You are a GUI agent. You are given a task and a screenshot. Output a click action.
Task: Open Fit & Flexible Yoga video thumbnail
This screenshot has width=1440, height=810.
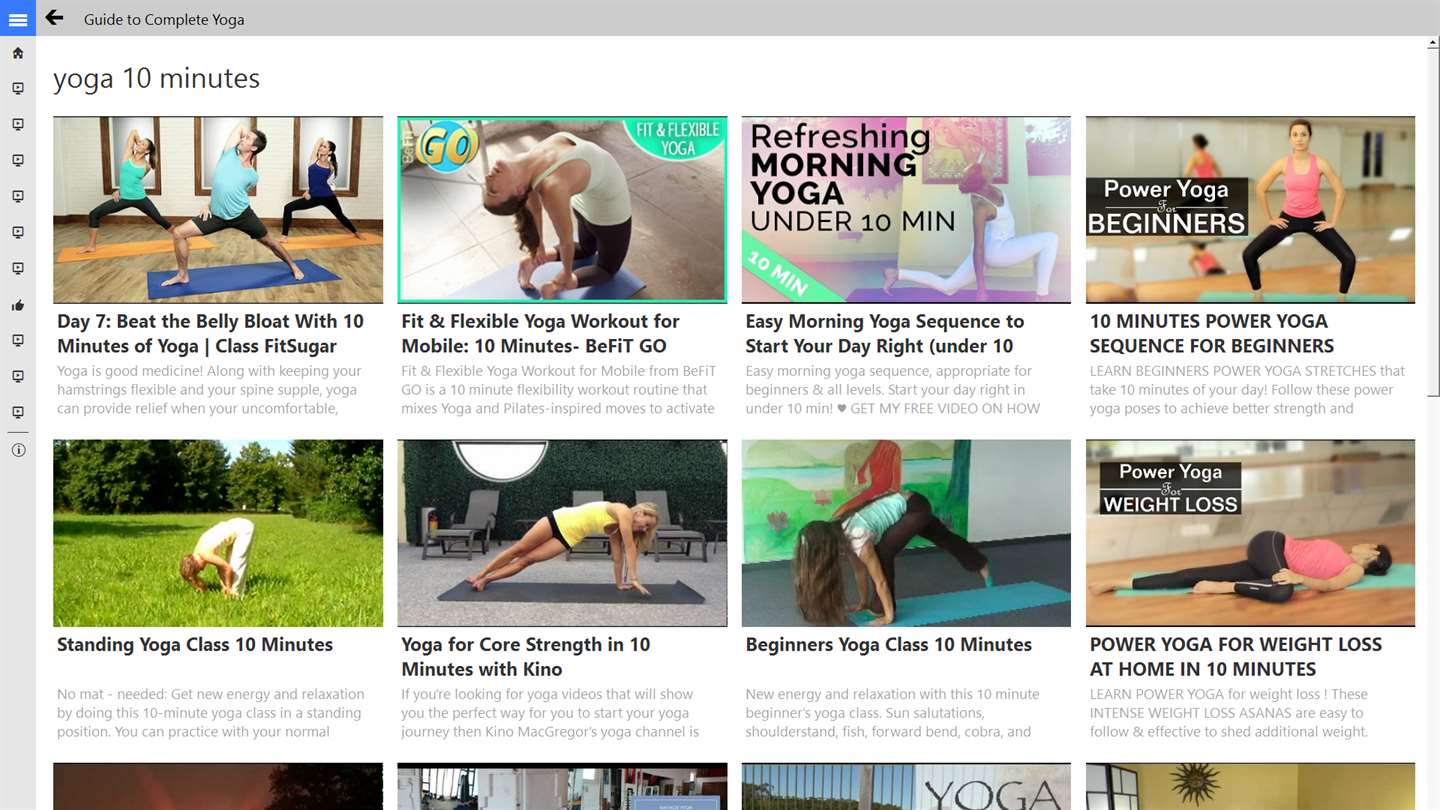[x=562, y=210]
